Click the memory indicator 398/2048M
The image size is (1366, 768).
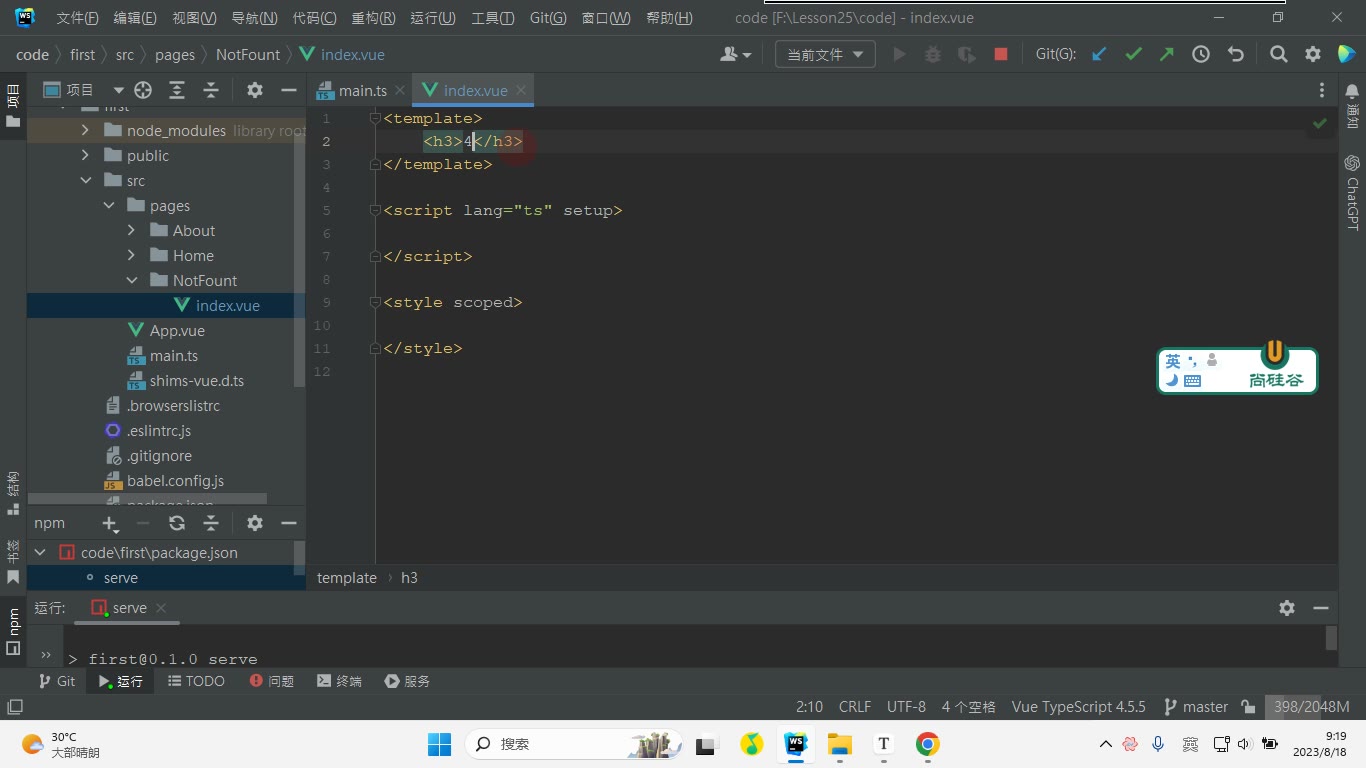[1311, 706]
